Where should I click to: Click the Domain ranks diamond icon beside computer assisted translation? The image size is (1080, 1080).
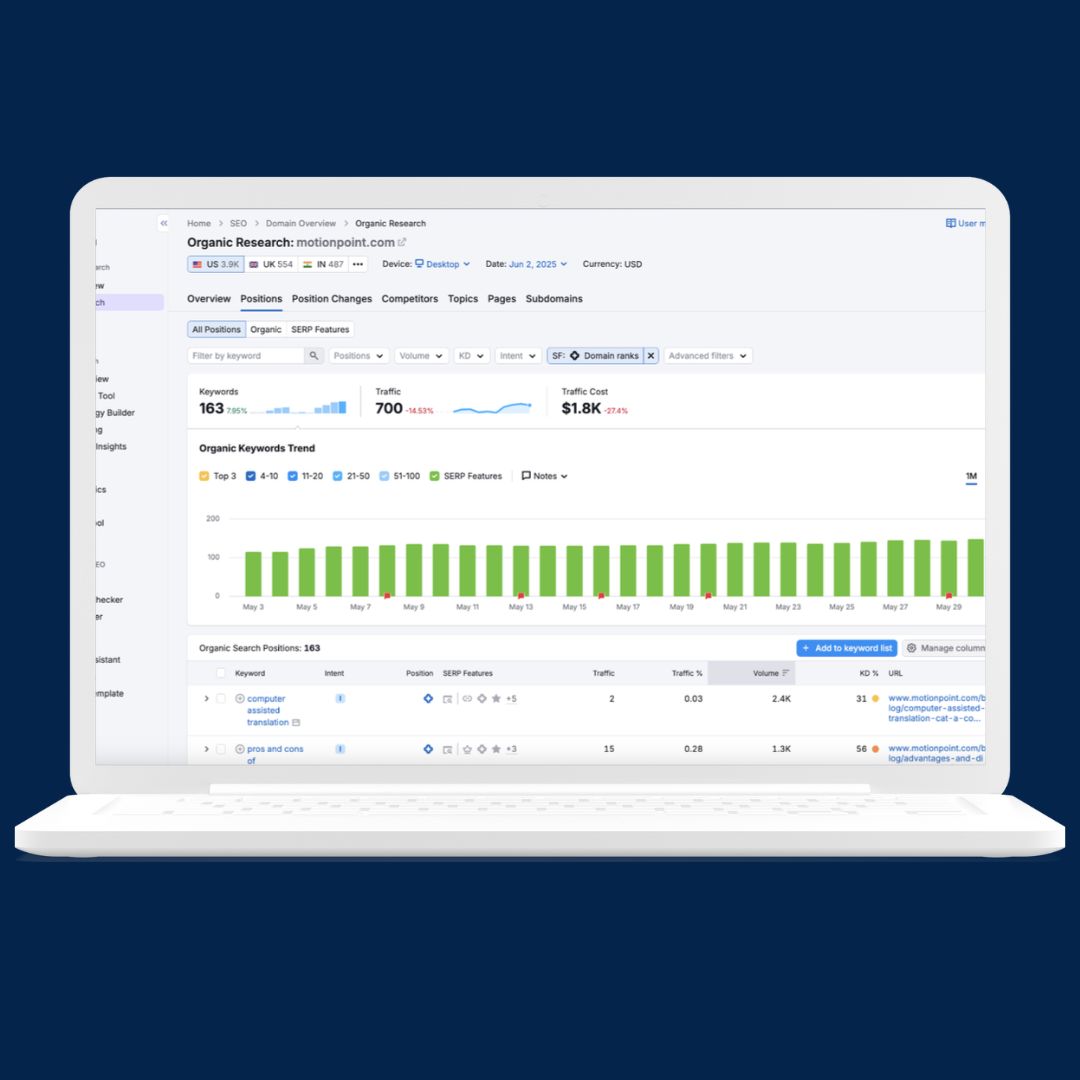pos(428,698)
